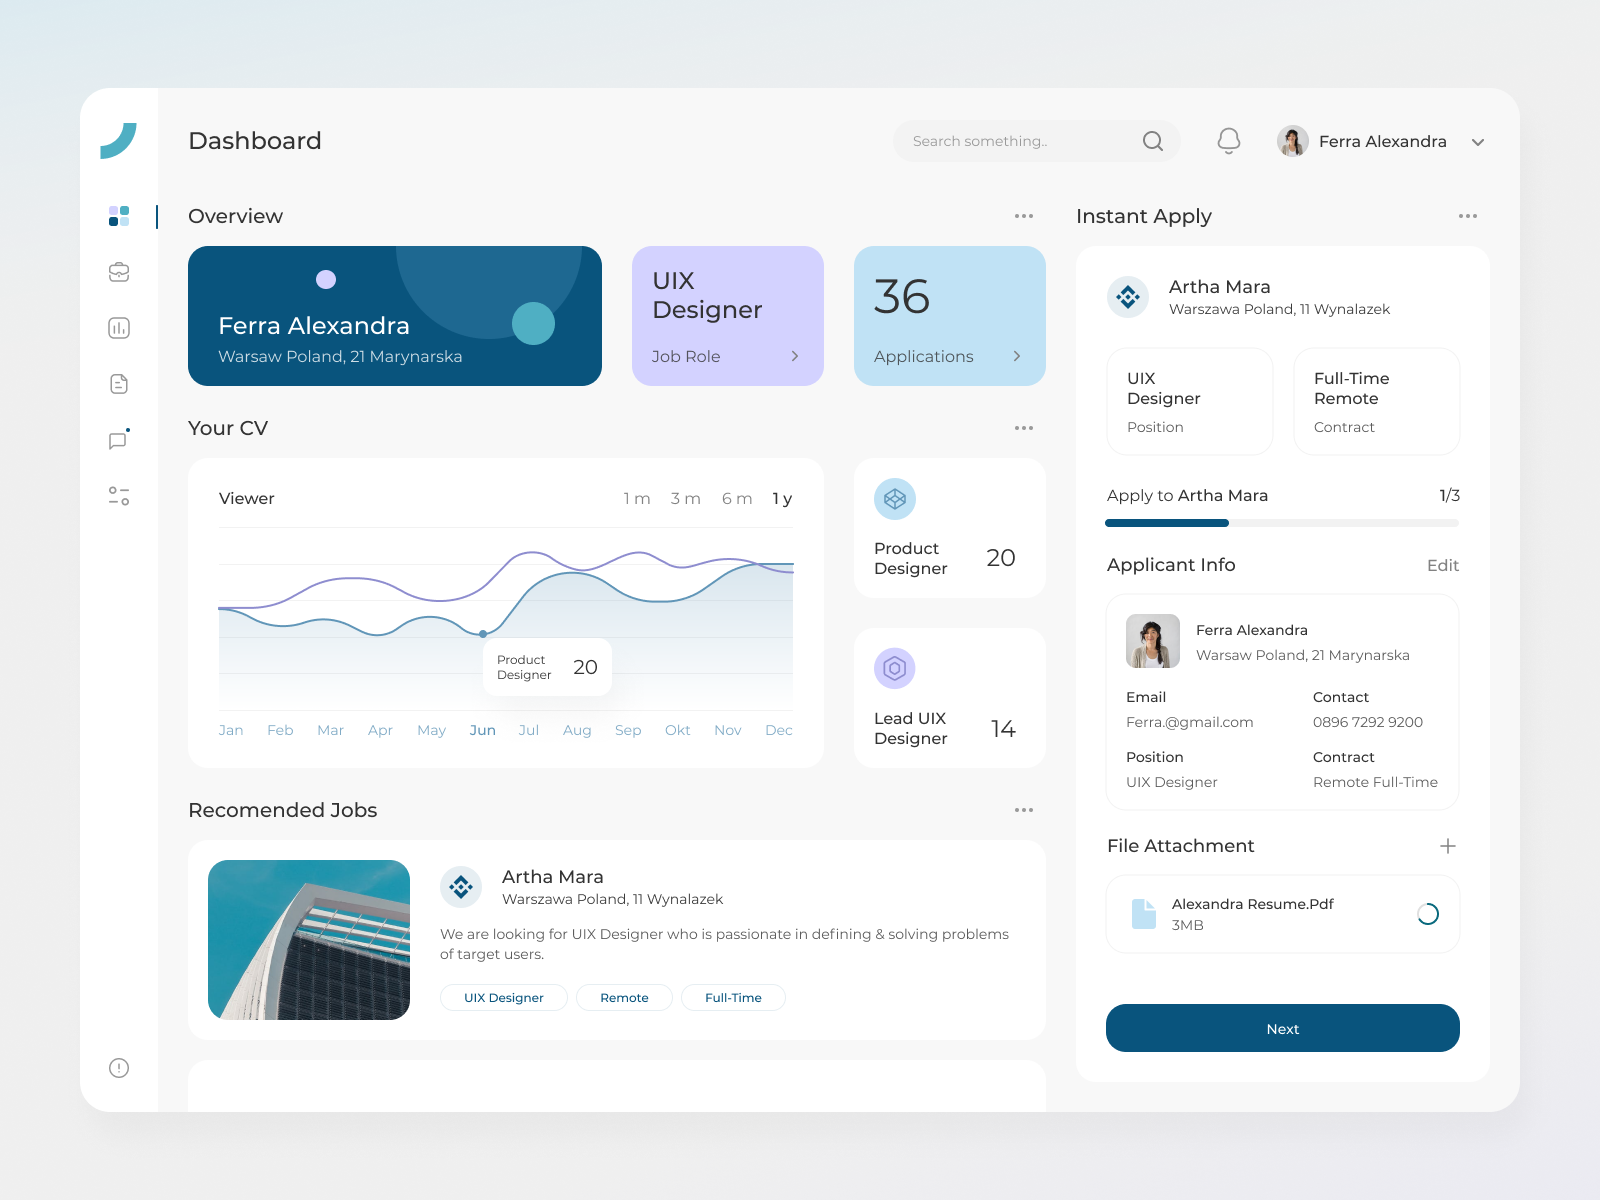Switch chart view to 6m range
Screen dimensions: 1600x1200
736,498
